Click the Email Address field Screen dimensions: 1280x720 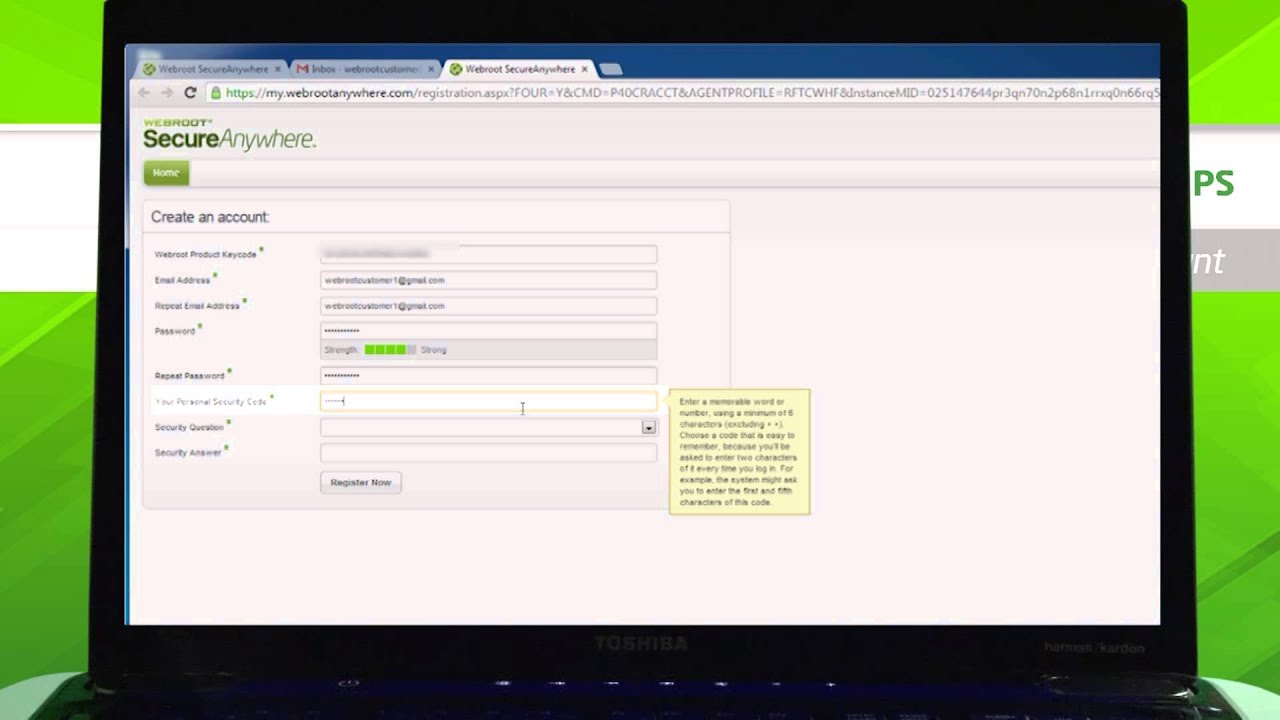(x=488, y=280)
